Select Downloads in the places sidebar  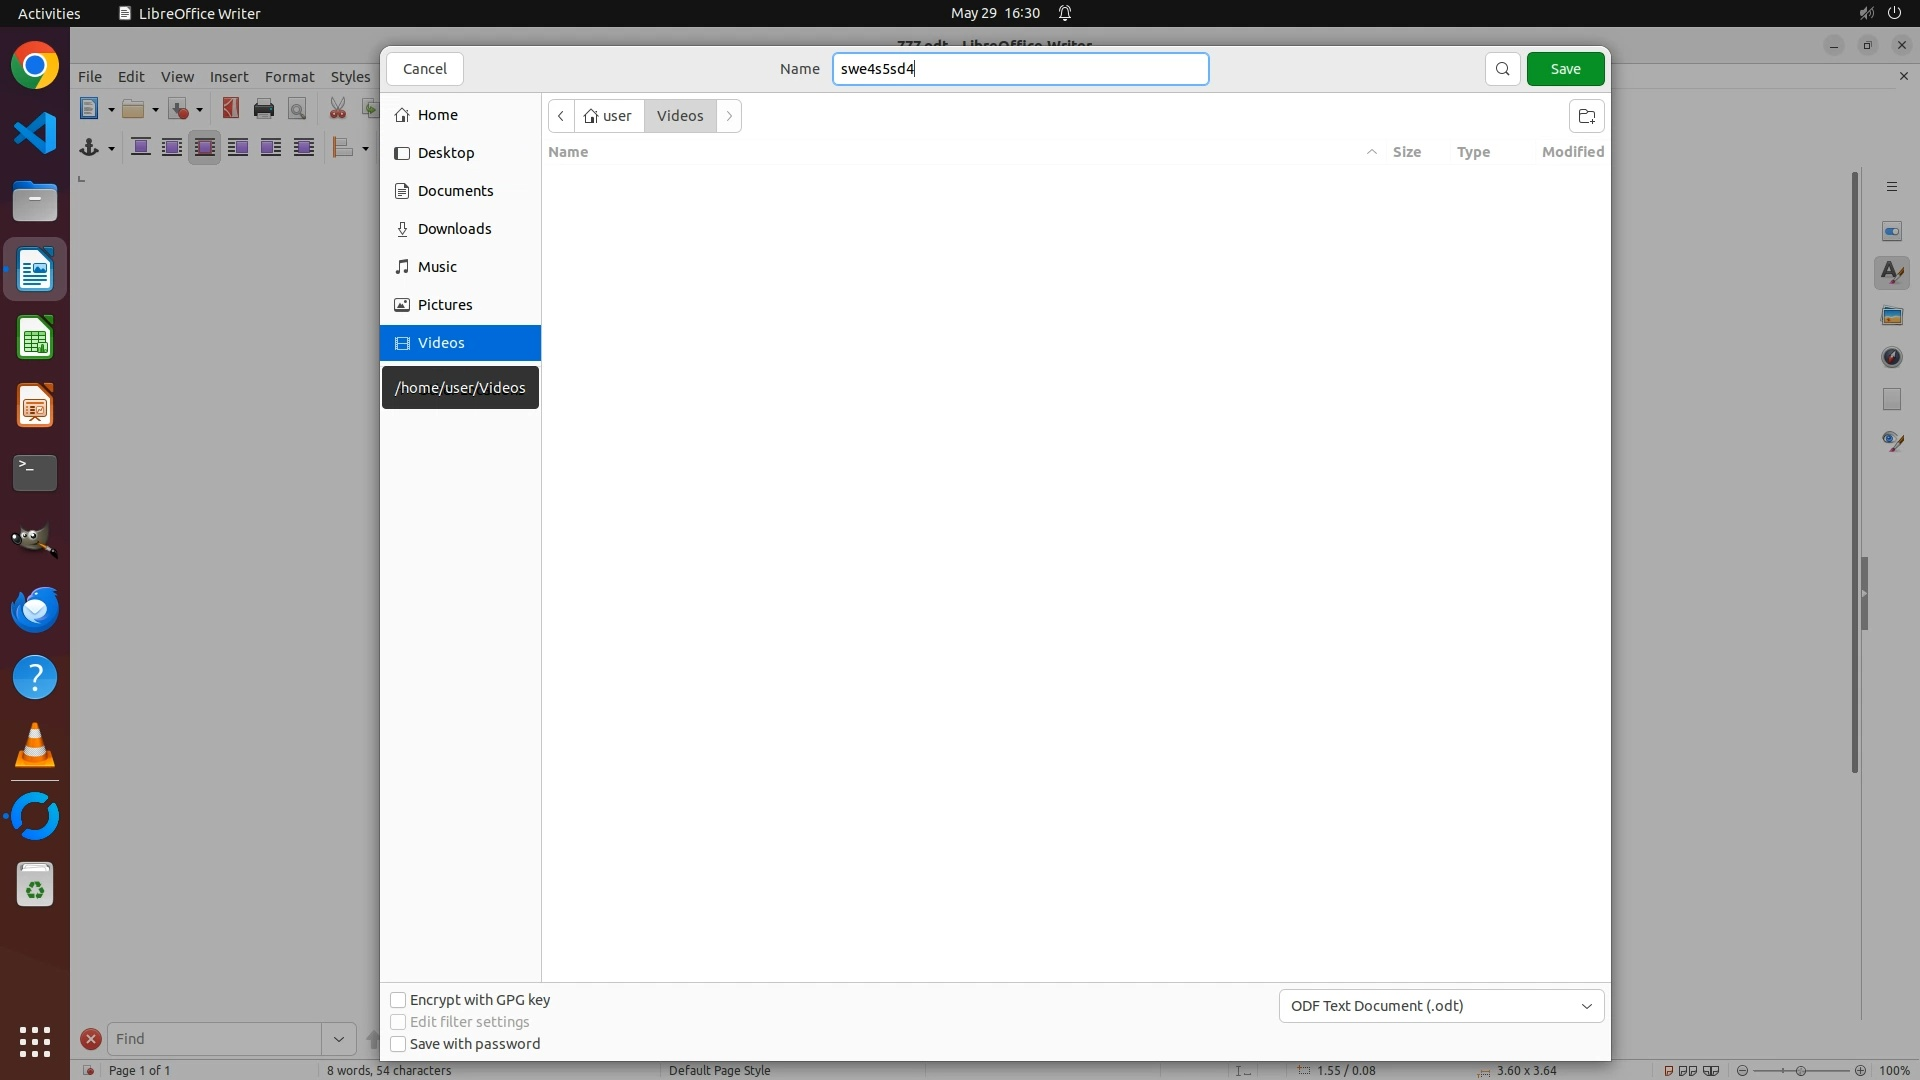coord(454,229)
